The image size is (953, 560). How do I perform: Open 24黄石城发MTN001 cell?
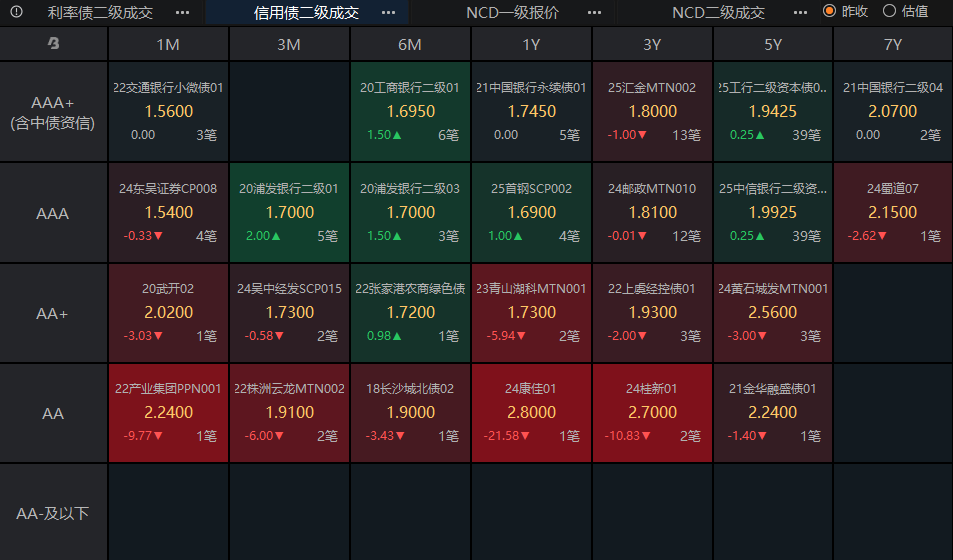pos(772,313)
